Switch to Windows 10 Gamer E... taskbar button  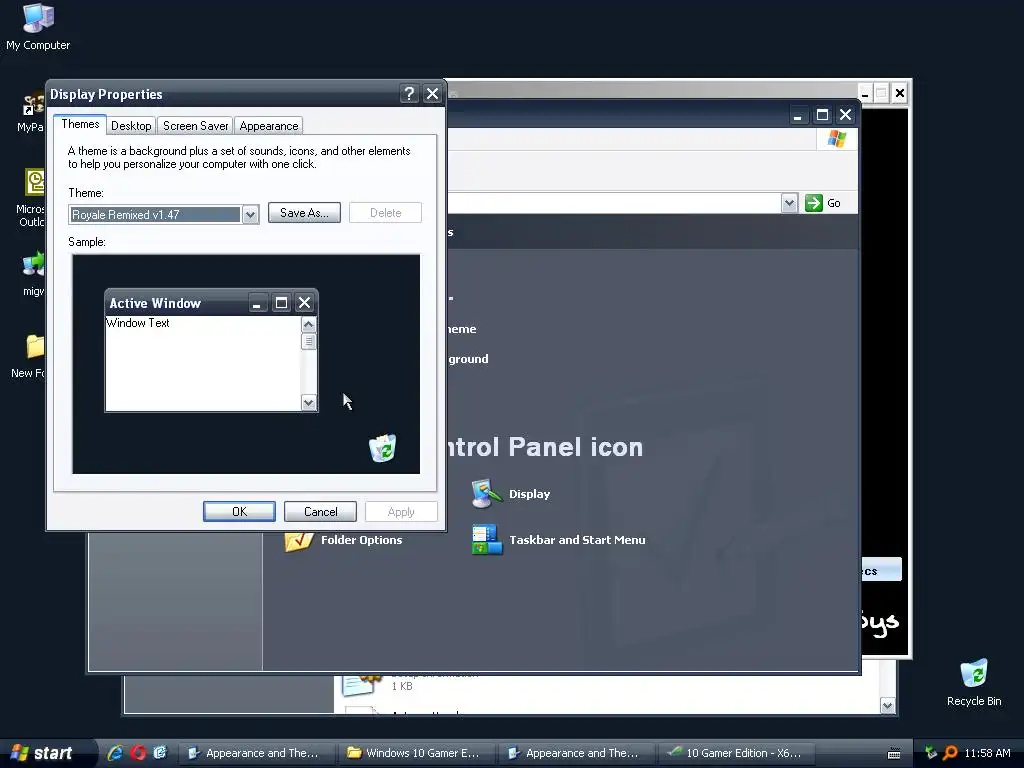tap(415, 753)
